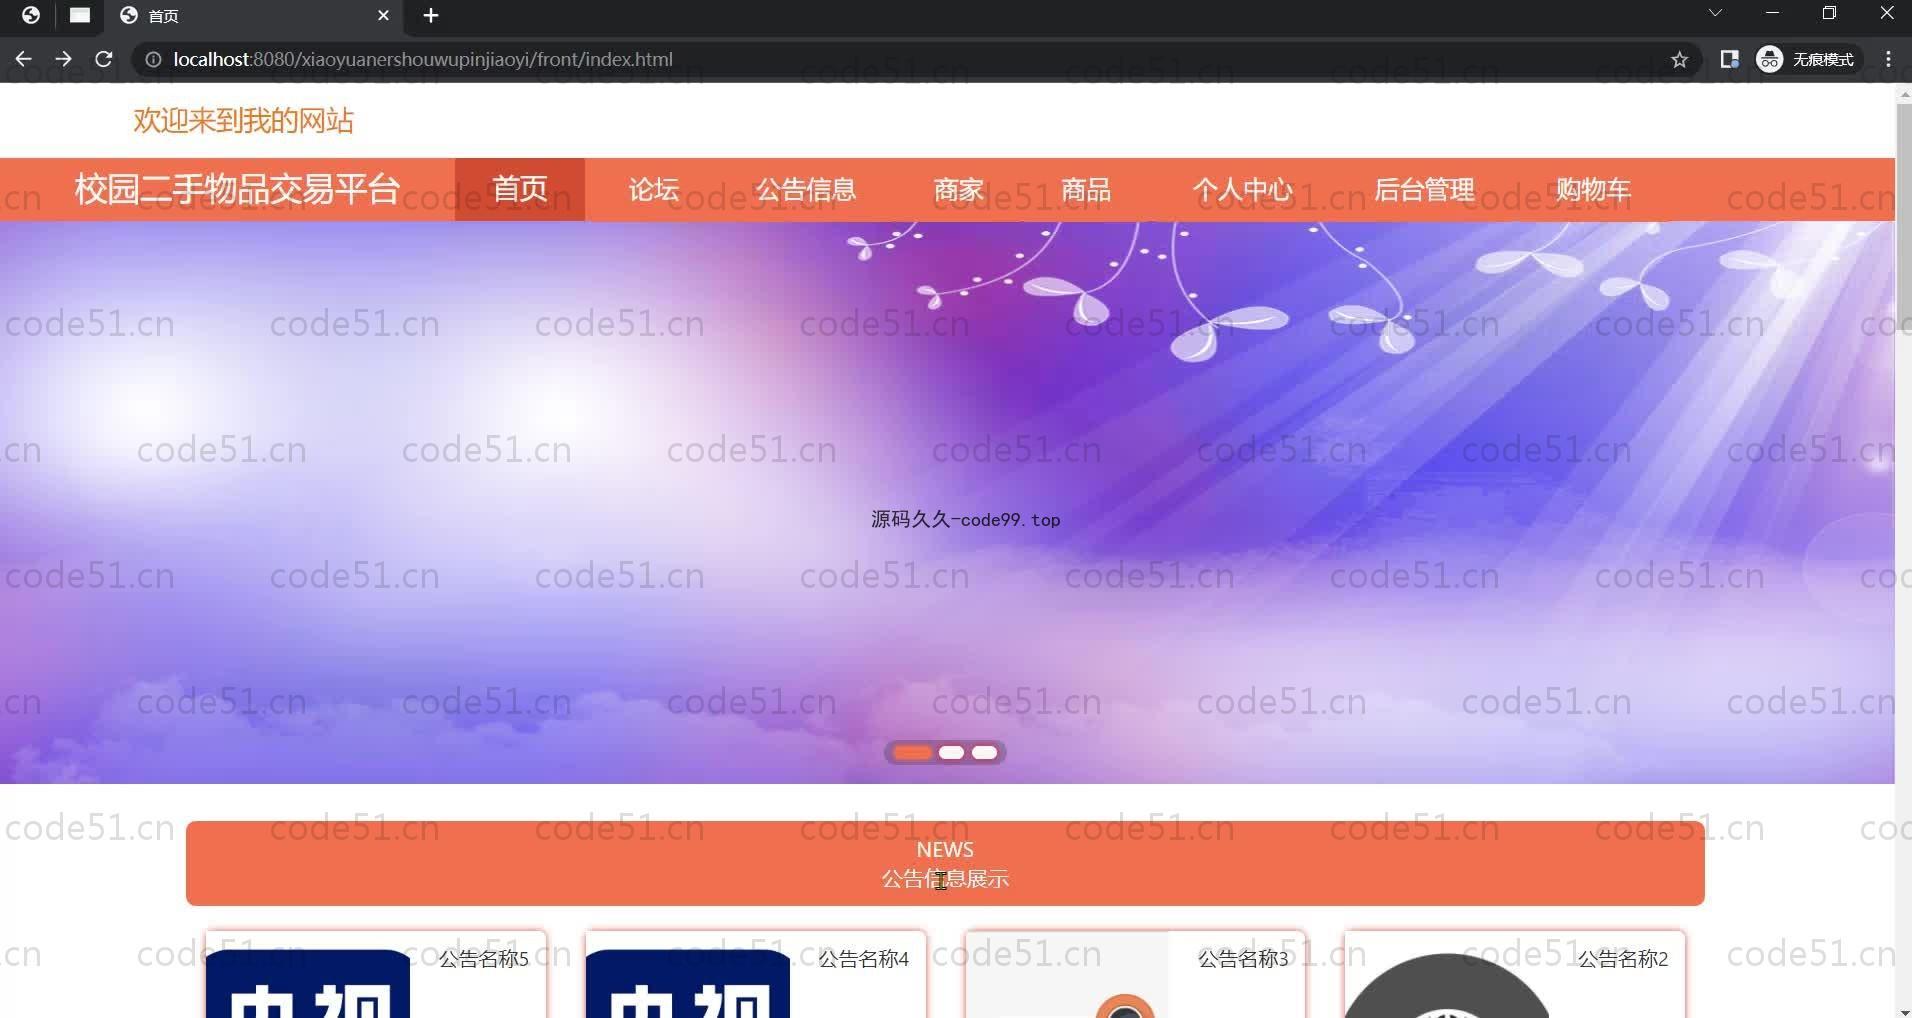Click scrollbar down arrow
The image size is (1912, 1018).
pos(1903,1010)
